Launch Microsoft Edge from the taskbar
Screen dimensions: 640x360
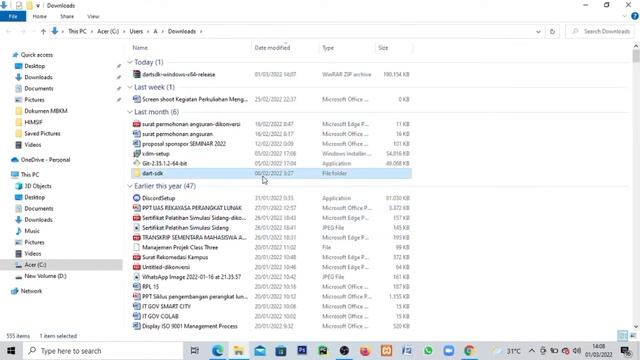218,351
